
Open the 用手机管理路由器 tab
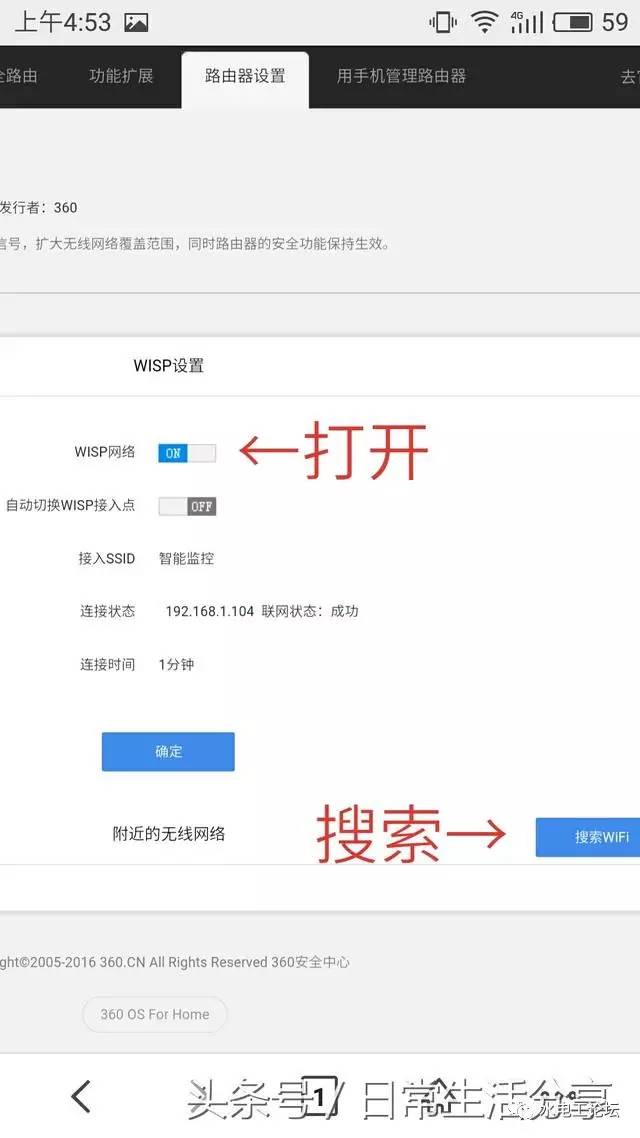(401, 76)
